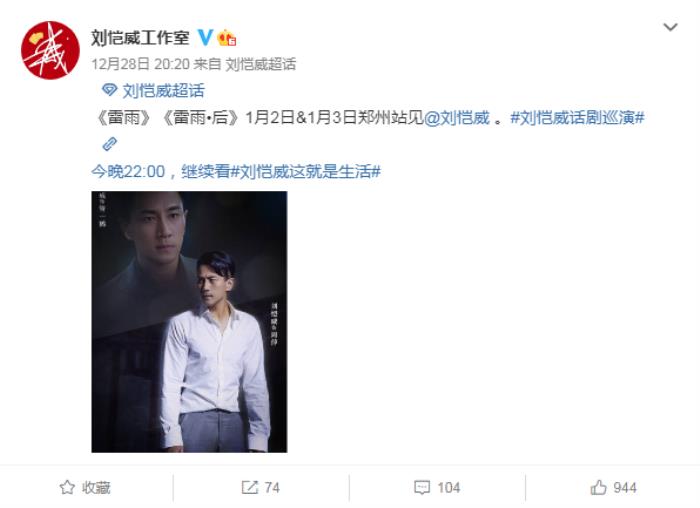The image size is (700, 508).
Task: Click the red 刘恺威工作室 avatar
Action: pos(50,50)
